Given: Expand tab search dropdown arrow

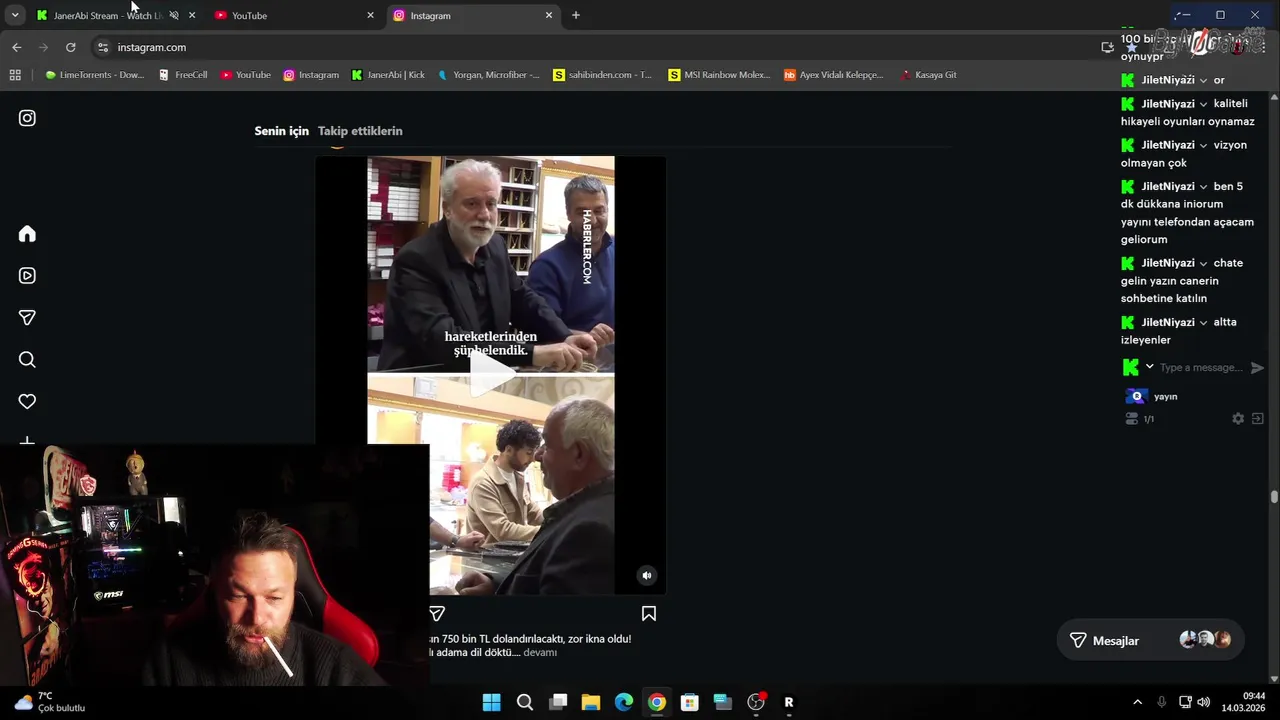Looking at the screenshot, I should tap(15, 15).
